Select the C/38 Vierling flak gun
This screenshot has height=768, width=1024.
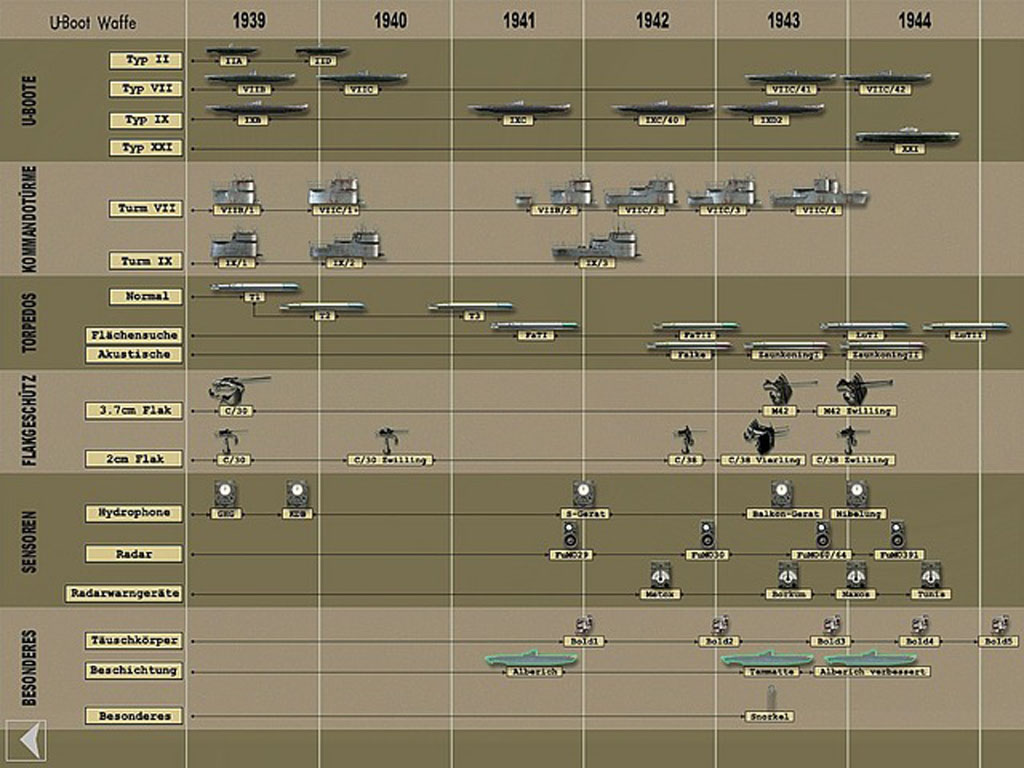pyautogui.click(x=765, y=437)
